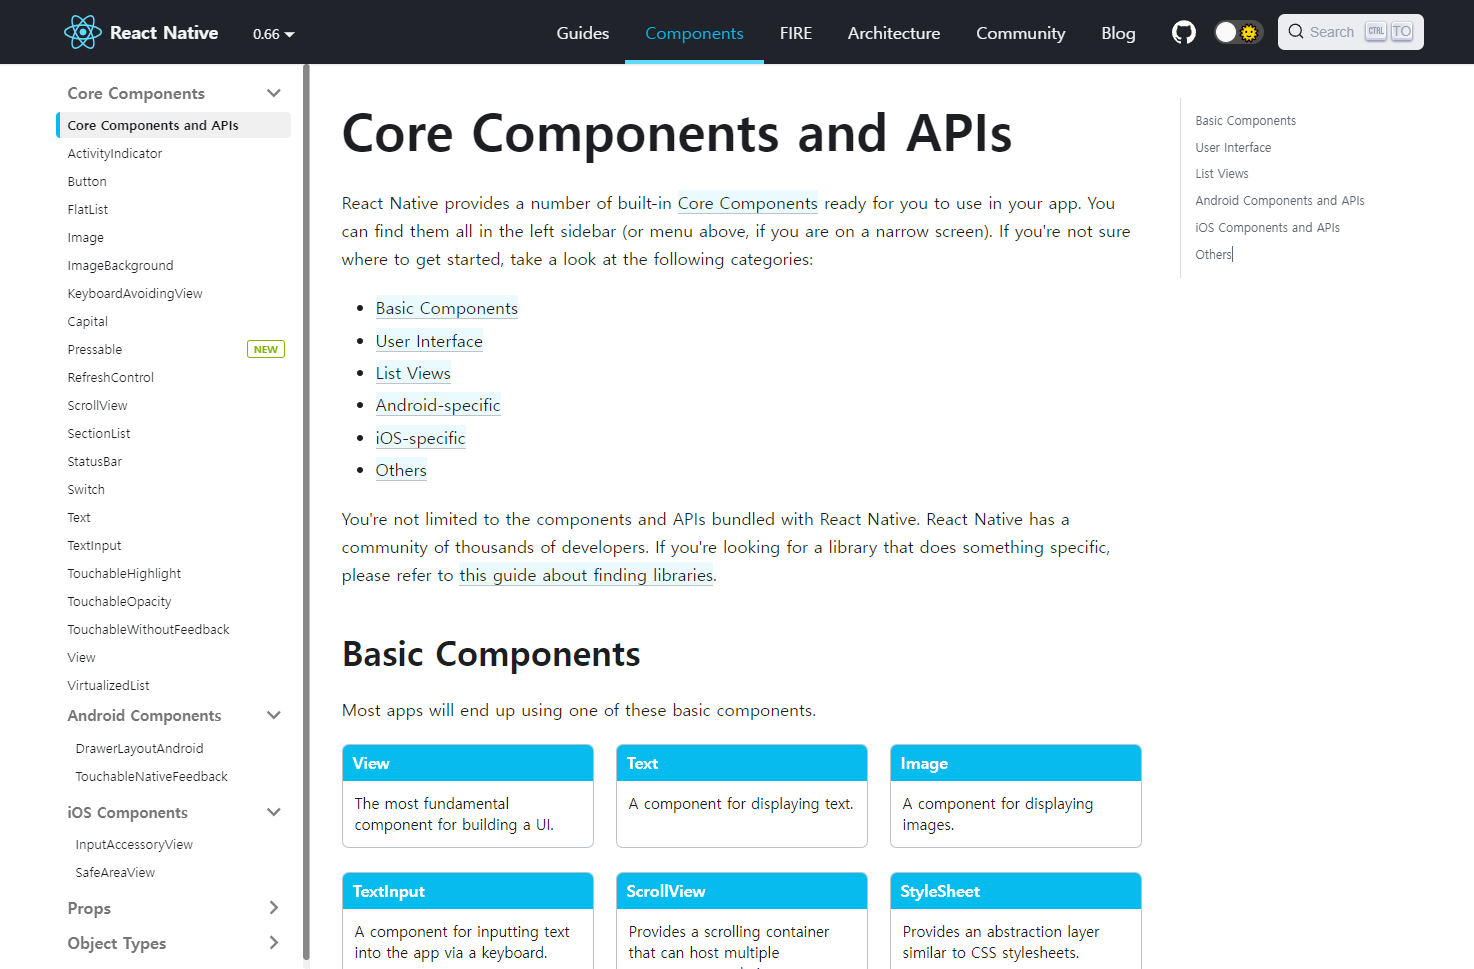Follow the Others bullet link
The width and height of the screenshot is (1474, 969).
pyautogui.click(x=401, y=470)
